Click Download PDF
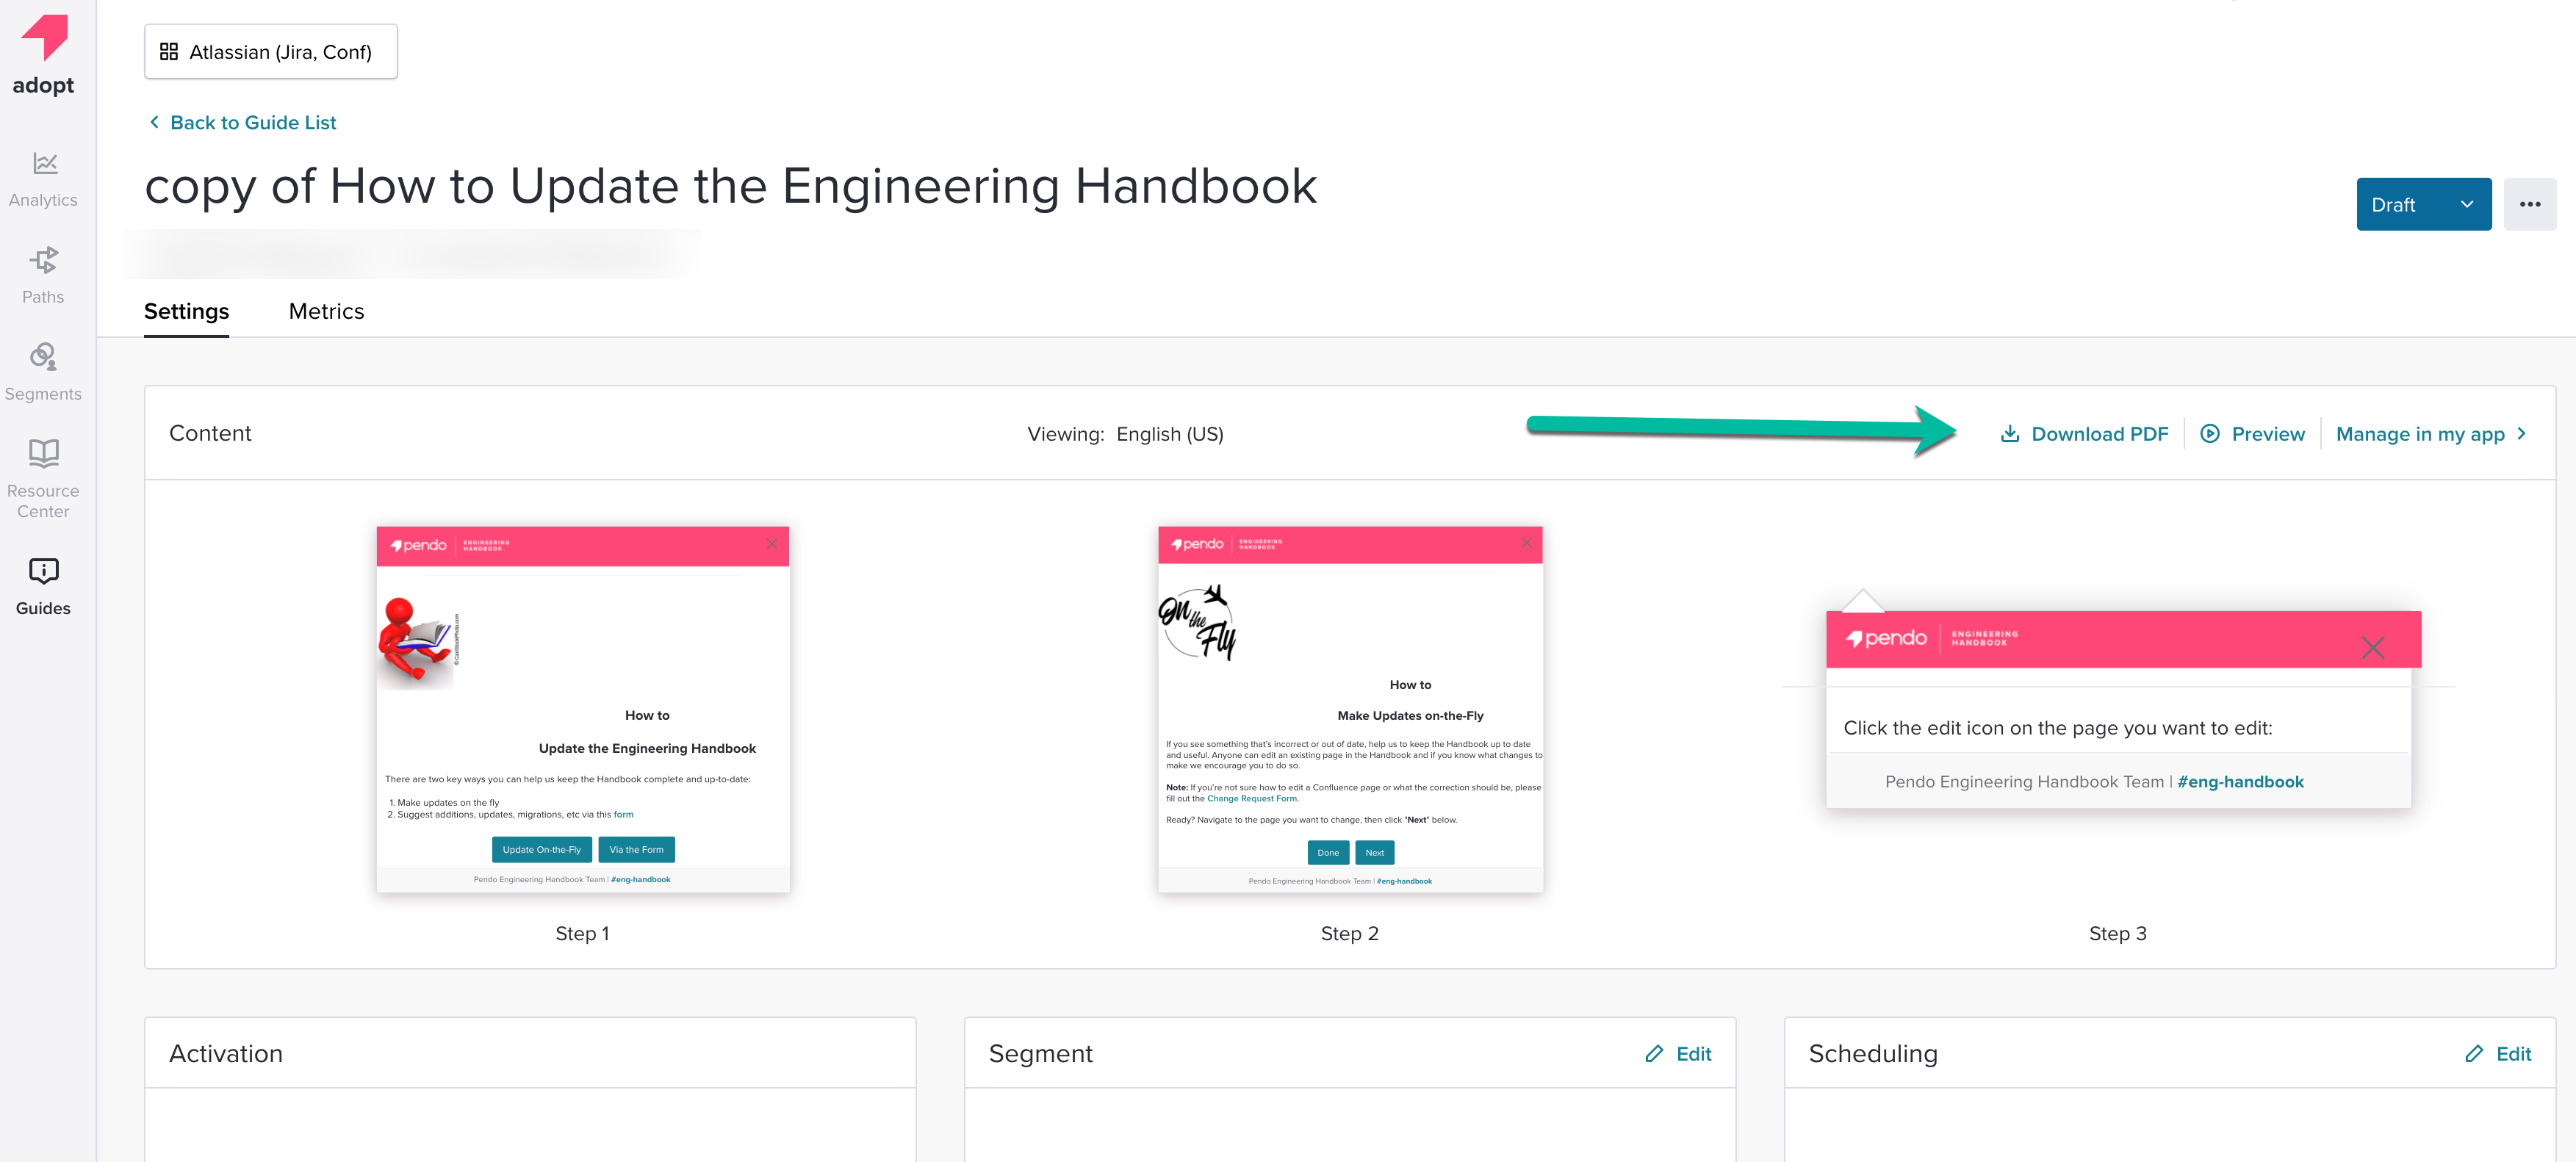The height and width of the screenshot is (1162, 2576). point(2084,434)
